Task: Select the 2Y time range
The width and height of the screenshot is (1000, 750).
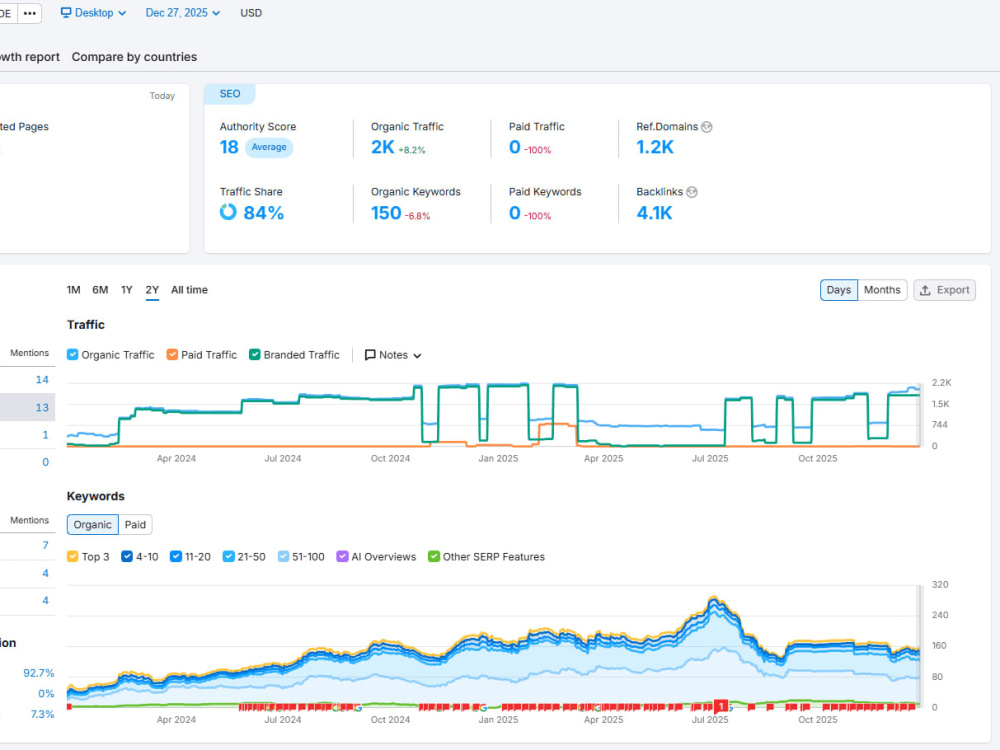Action: point(152,290)
